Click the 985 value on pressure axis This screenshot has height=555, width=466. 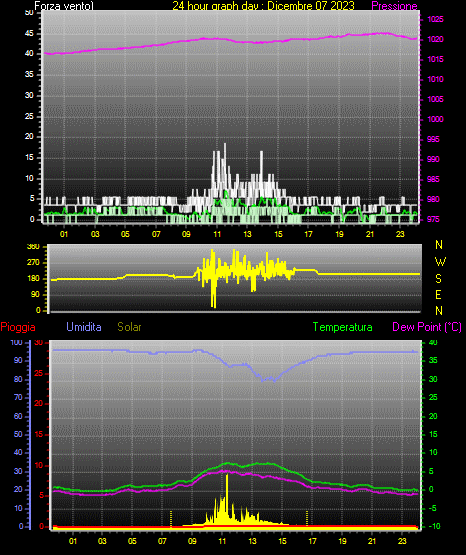coord(433,179)
